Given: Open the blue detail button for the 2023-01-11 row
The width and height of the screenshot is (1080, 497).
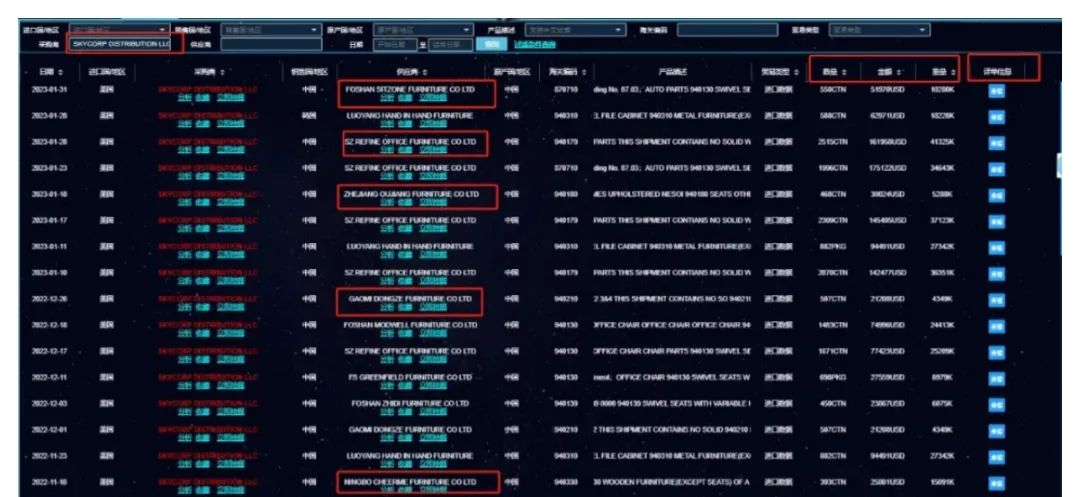Looking at the screenshot, I should [996, 248].
